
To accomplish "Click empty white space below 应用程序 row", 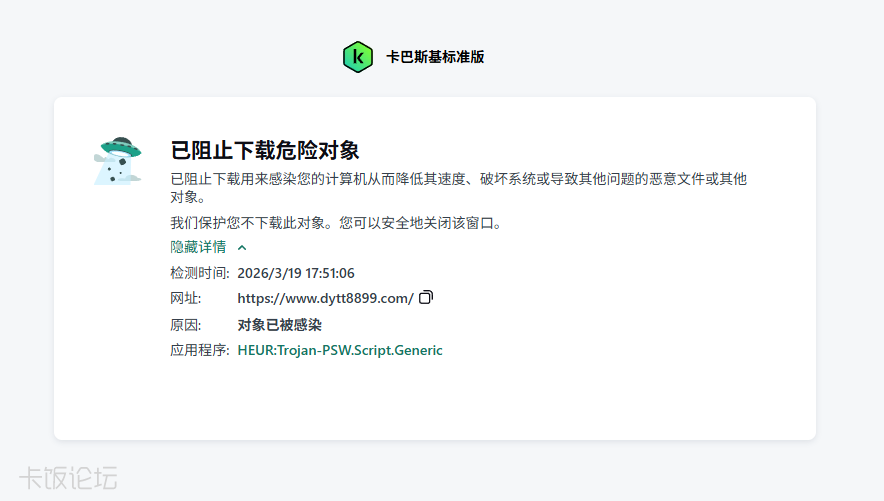I will [435, 400].
